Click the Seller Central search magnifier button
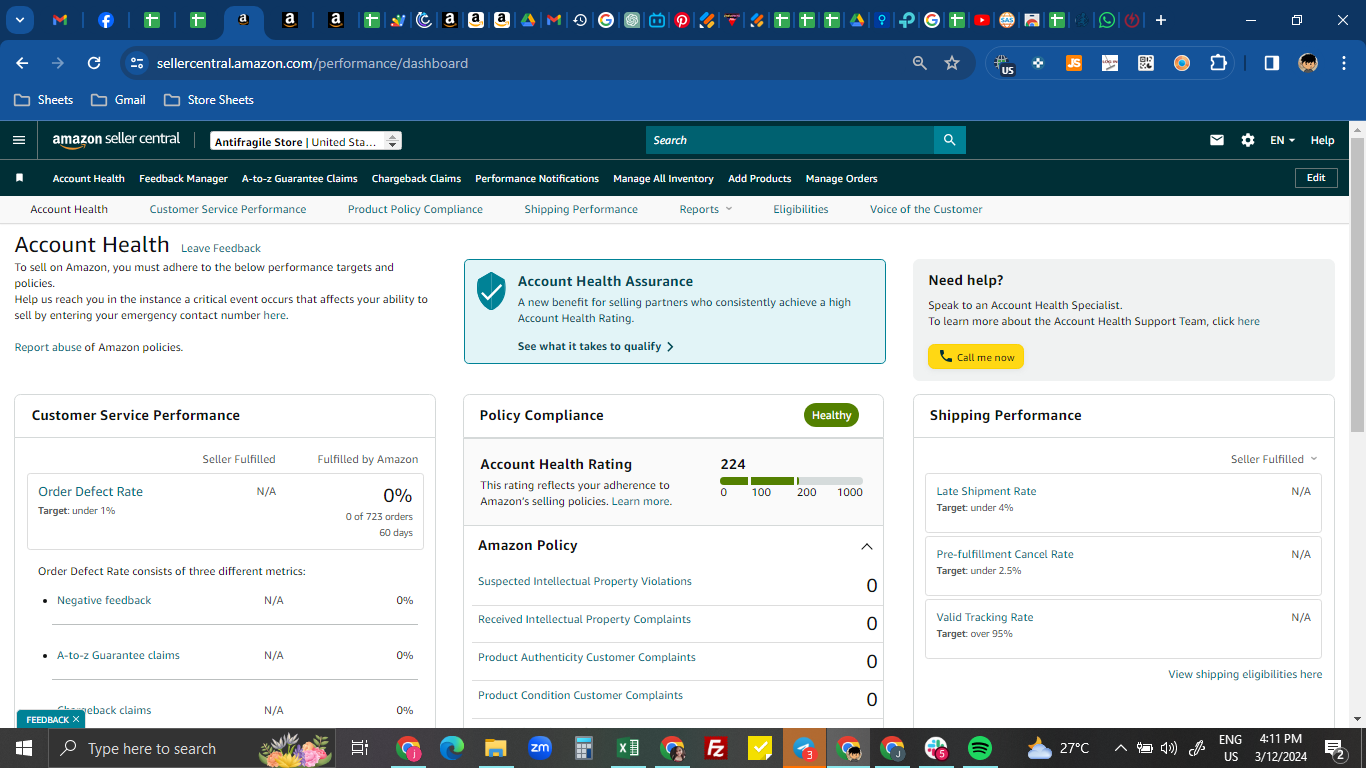 (949, 140)
